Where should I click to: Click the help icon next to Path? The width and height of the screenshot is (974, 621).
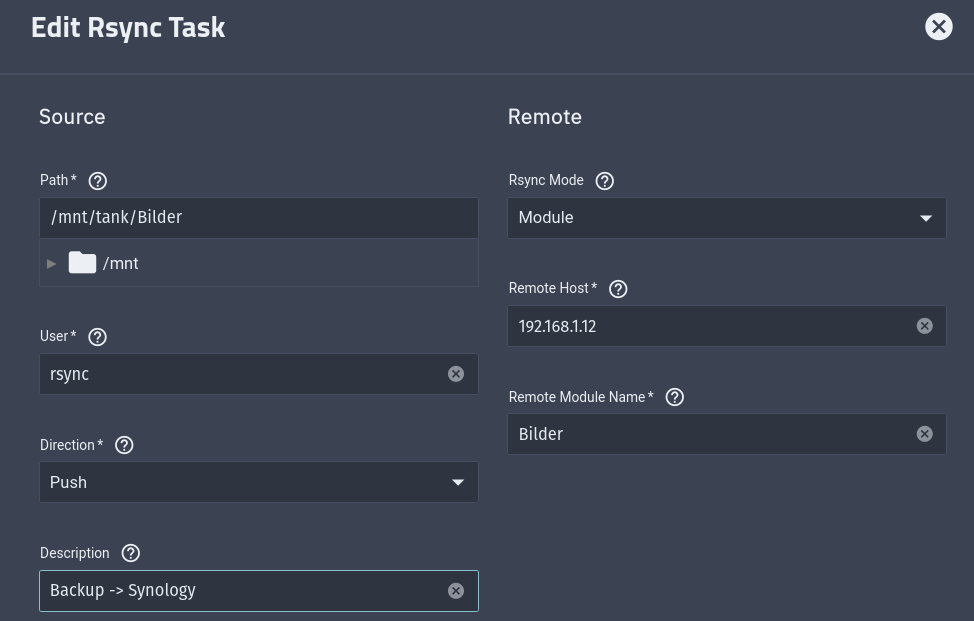click(x=97, y=181)
